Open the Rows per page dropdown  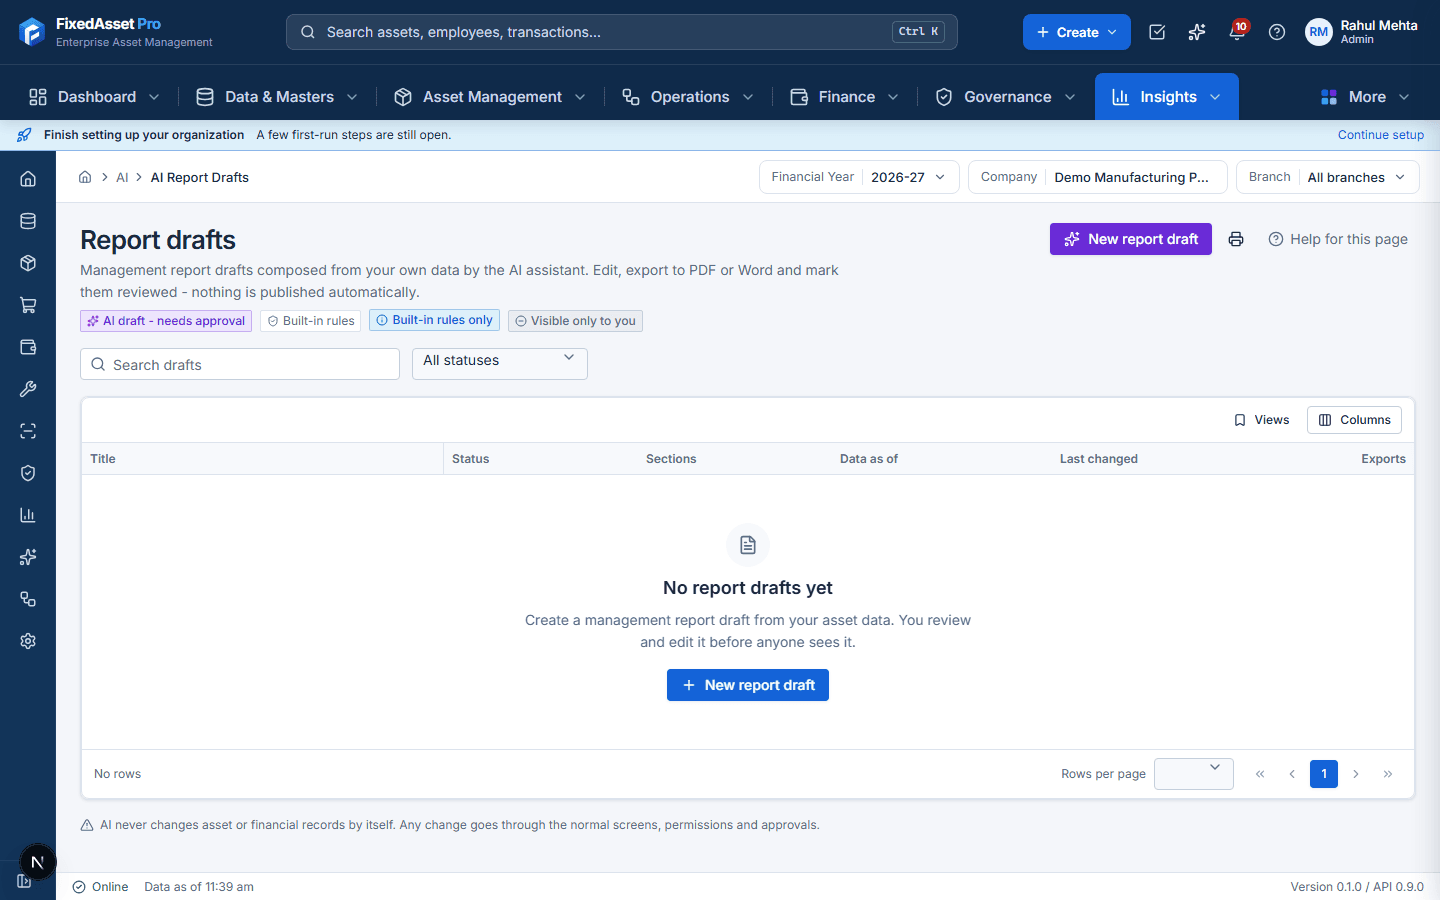coord(1194,774)
